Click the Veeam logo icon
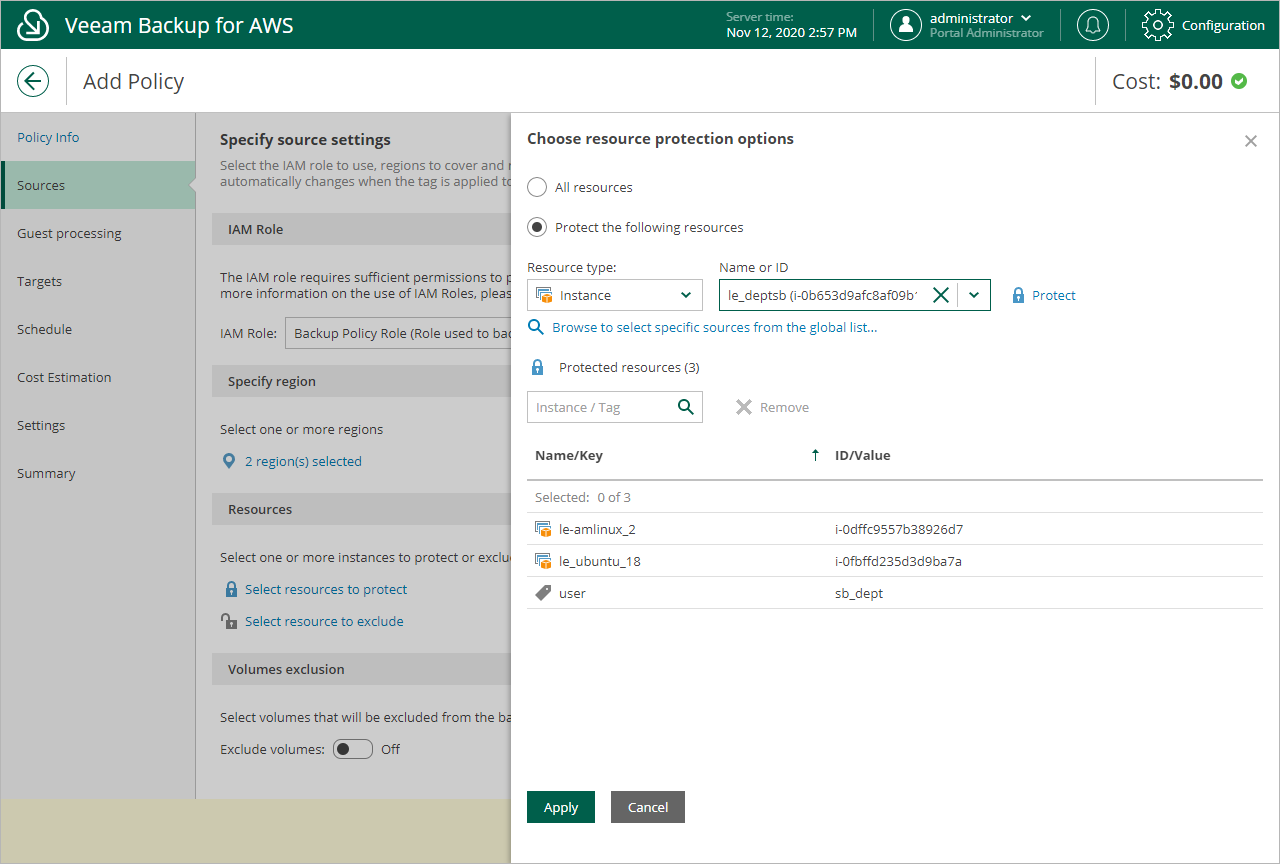 [33, 25]
